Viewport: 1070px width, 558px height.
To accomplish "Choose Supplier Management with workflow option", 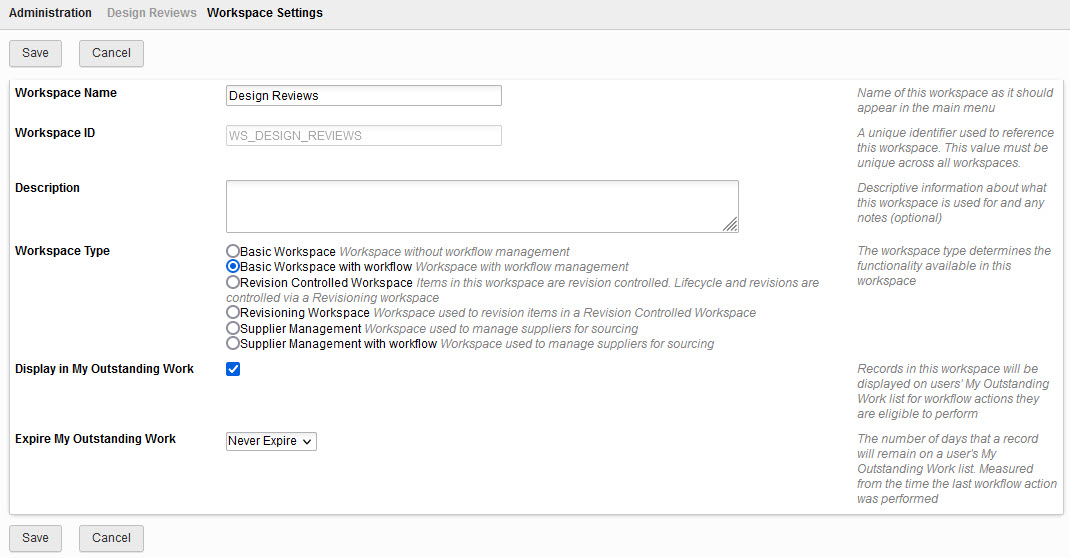I will pos(233,343).
